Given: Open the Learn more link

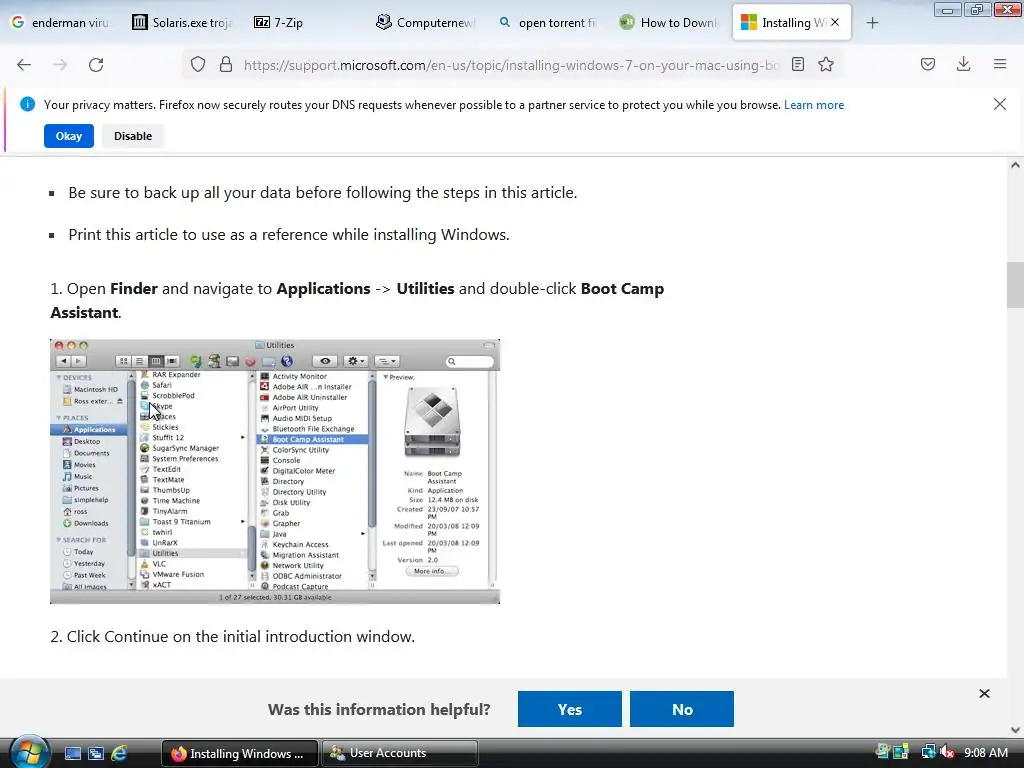Looking at the screenshot, I should tap(814, 104).
